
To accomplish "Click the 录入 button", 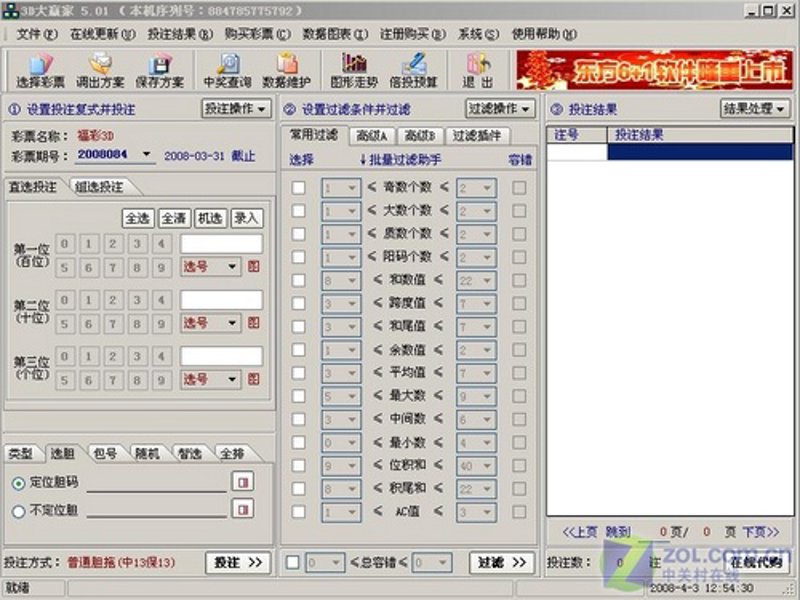I will click(x=246, y=218).
